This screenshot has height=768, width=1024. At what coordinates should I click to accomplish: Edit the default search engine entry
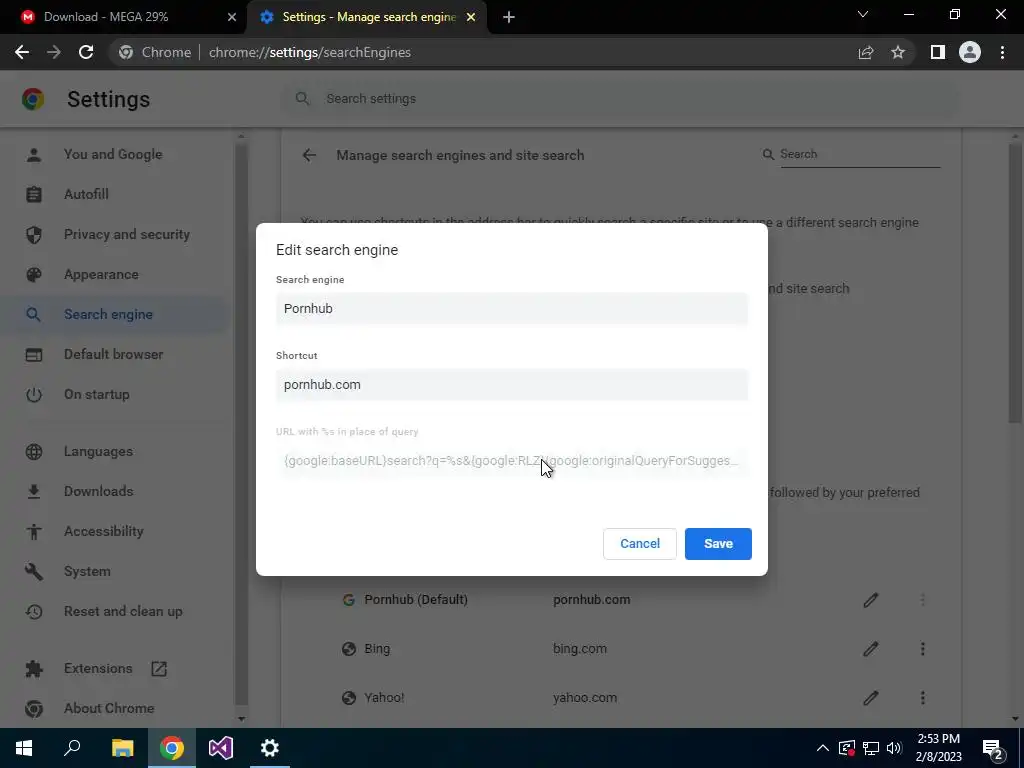[871, 600]
